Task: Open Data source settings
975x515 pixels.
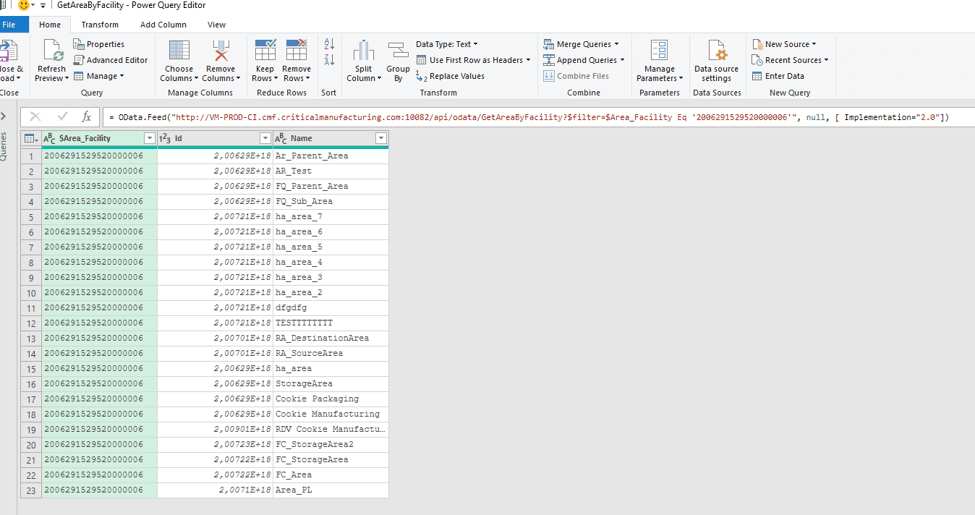Action: 716,52
